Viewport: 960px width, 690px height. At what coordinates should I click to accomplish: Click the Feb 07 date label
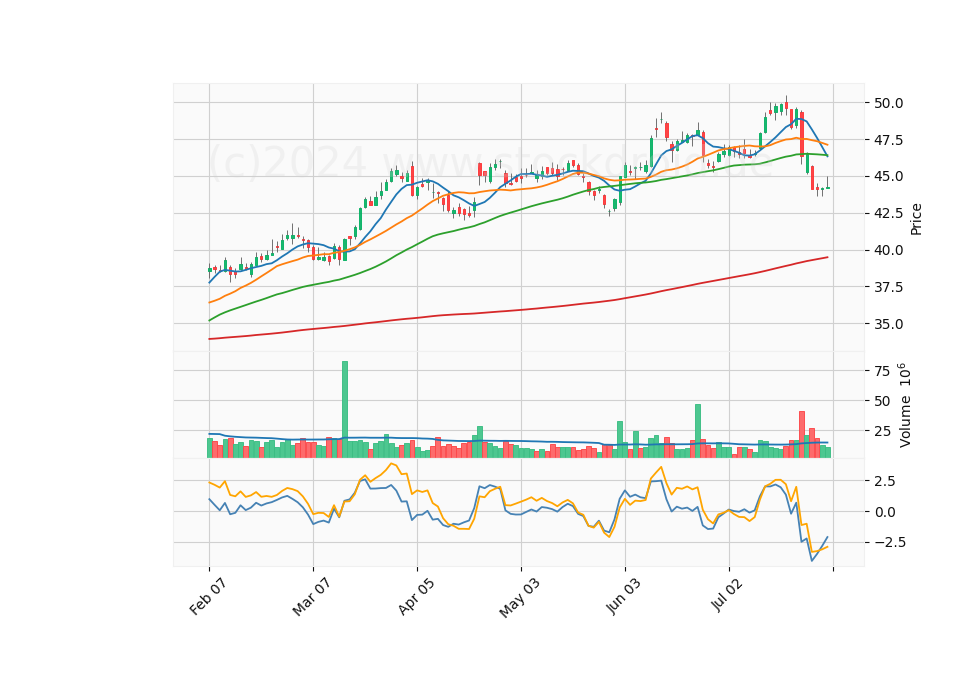coord(208,596)
